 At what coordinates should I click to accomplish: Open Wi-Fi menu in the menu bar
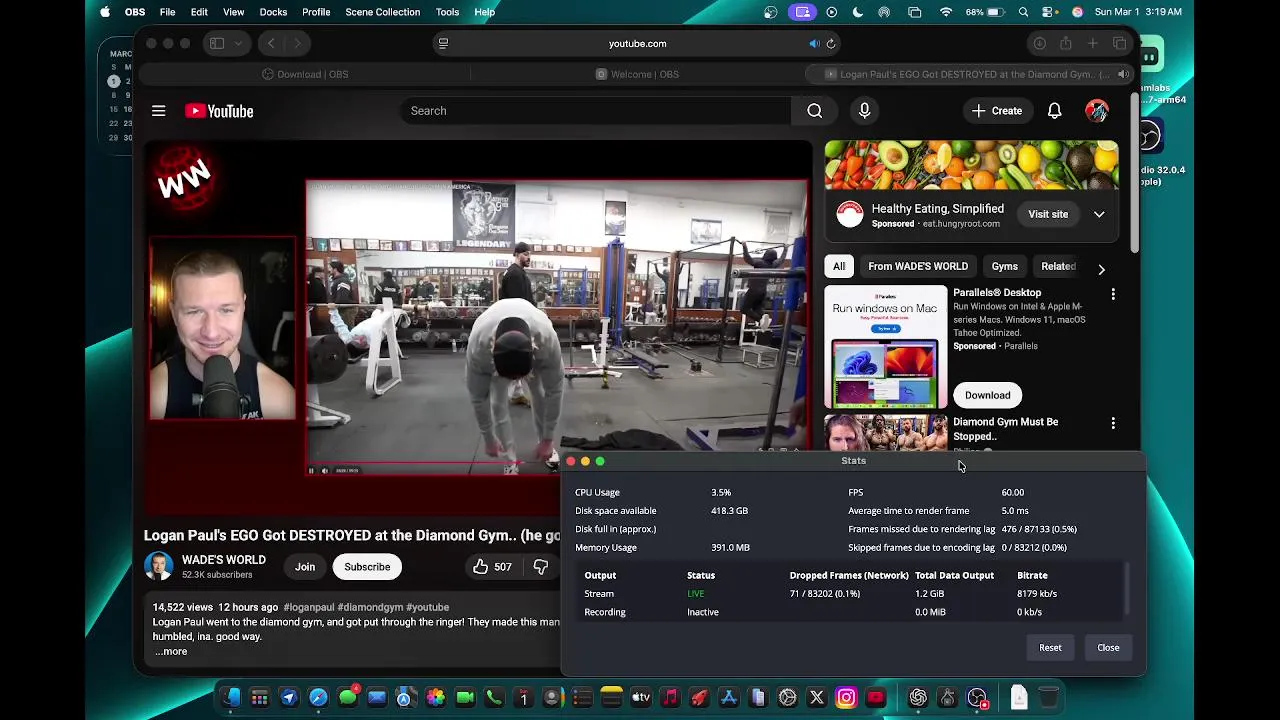pos(945,12)
